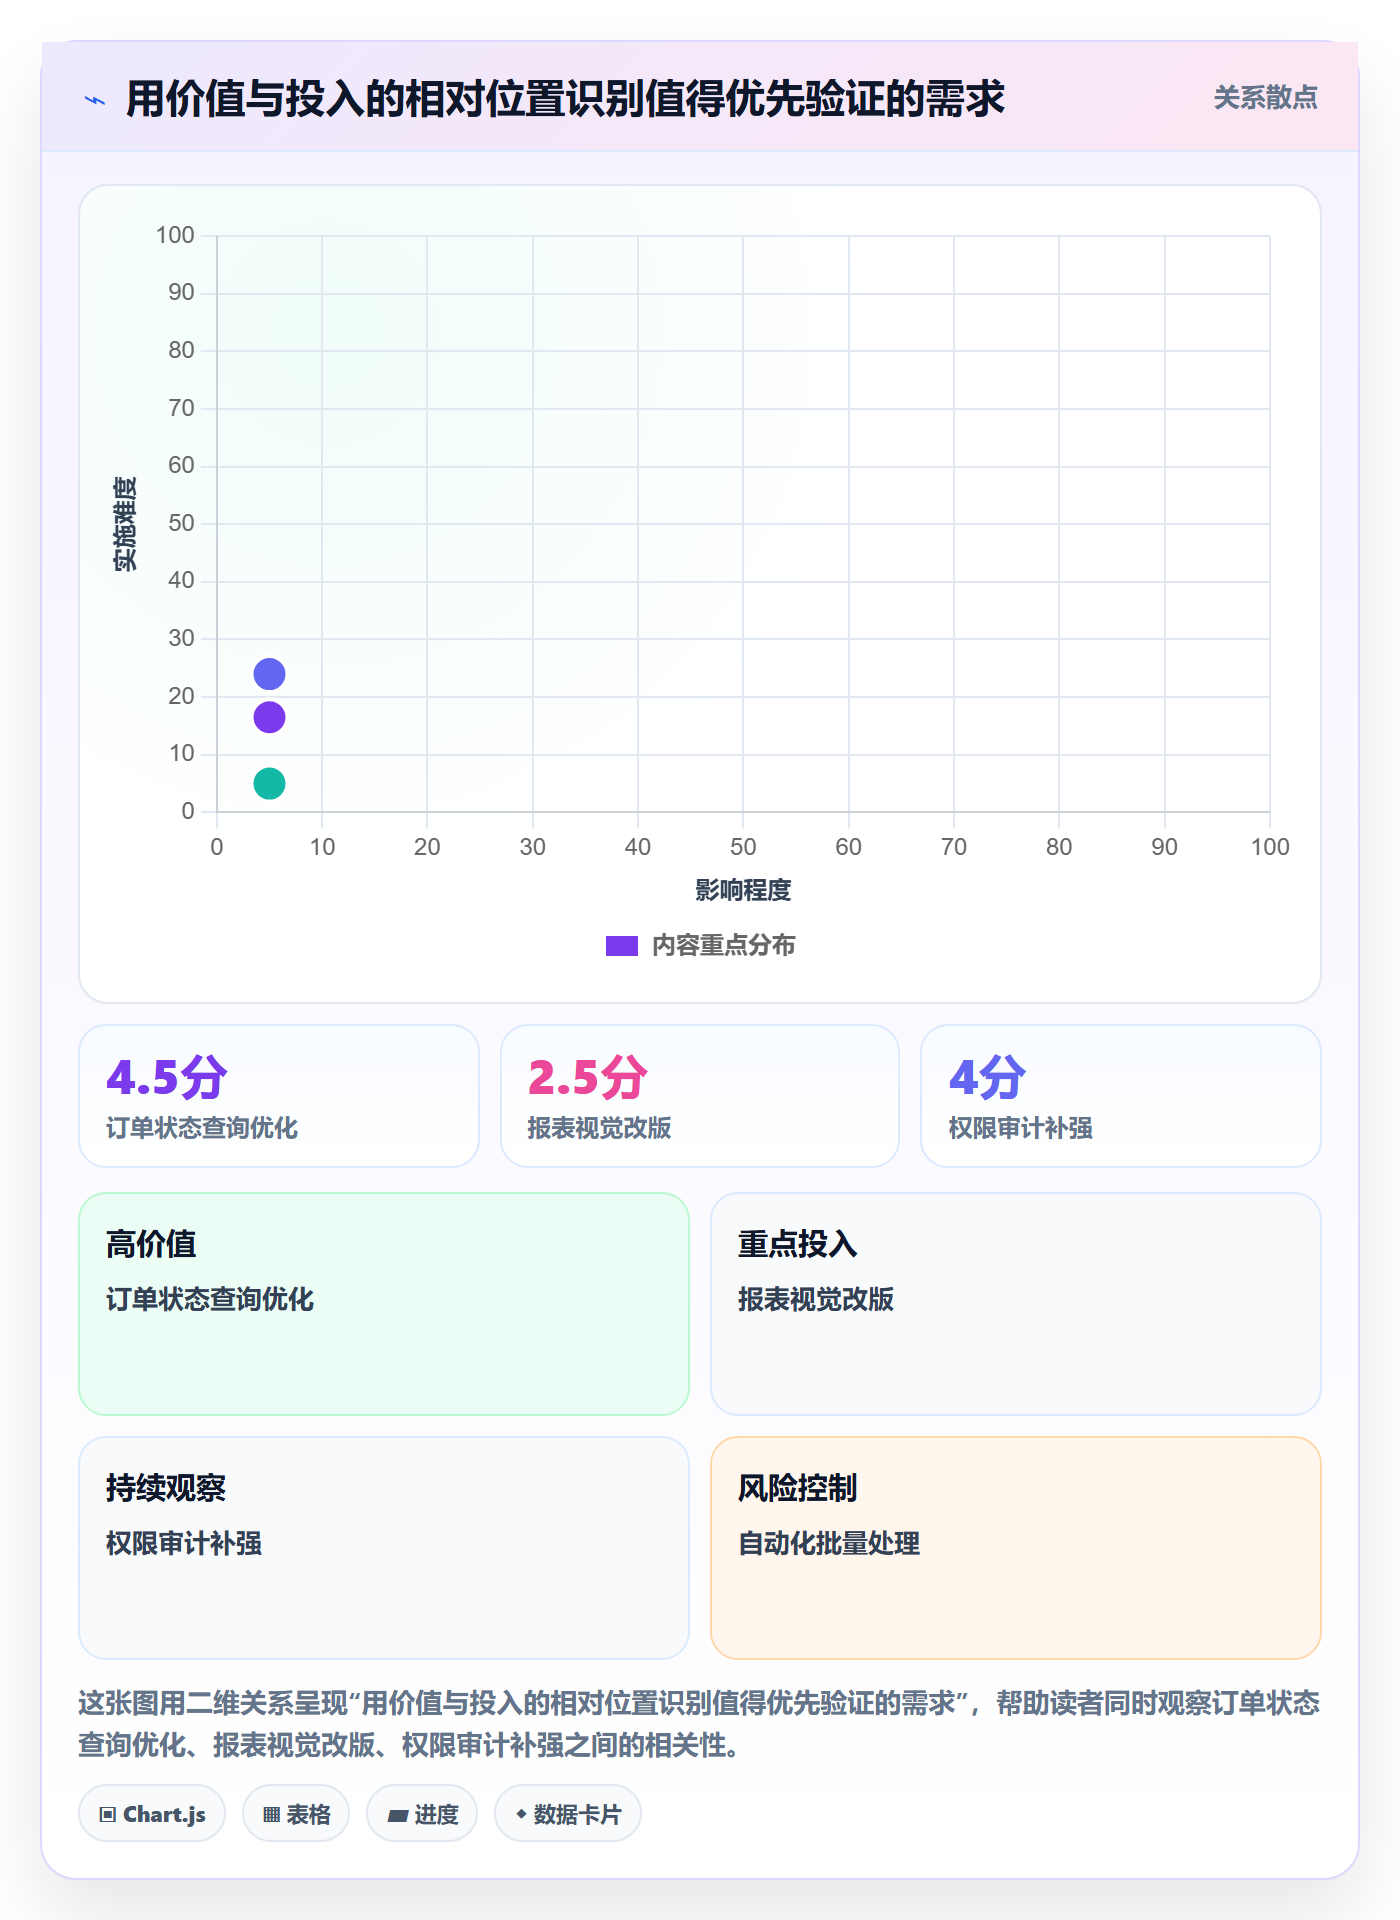Select the 数据卡片 tag chip
Viewport: 1400px width, 1920px height.
pyautogui.click(x=568, y=1813)
